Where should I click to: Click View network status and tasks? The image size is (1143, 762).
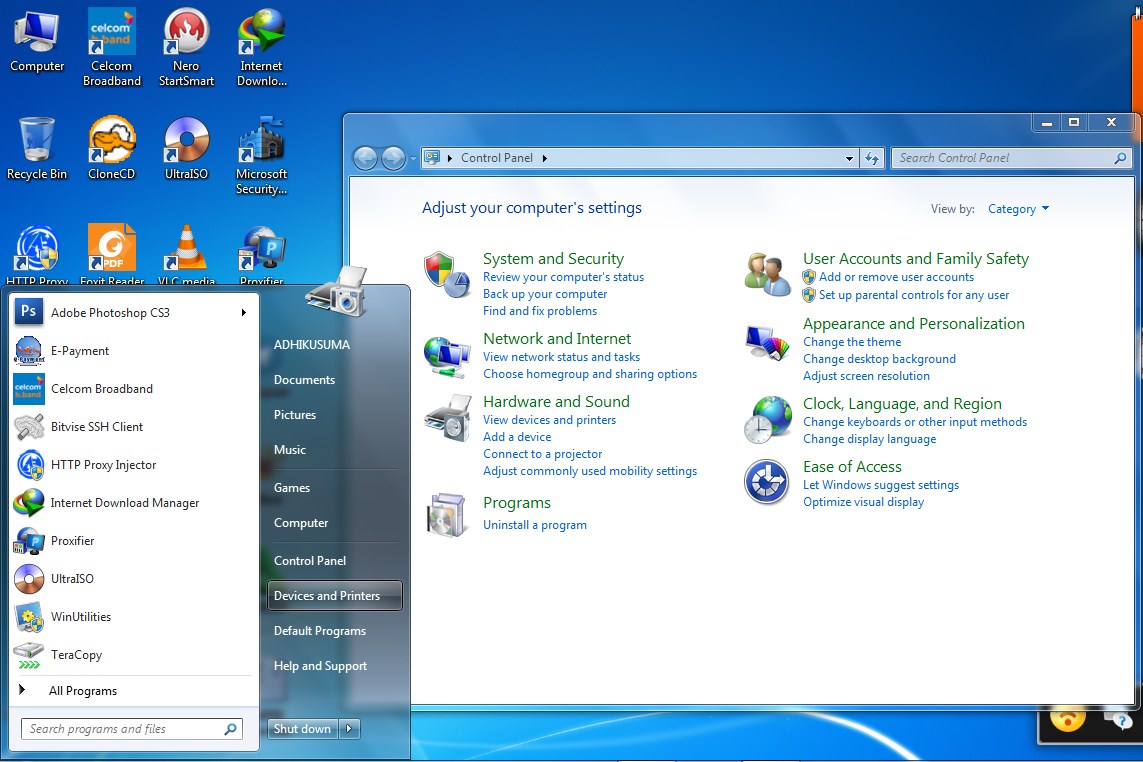[x=561, y=357]
